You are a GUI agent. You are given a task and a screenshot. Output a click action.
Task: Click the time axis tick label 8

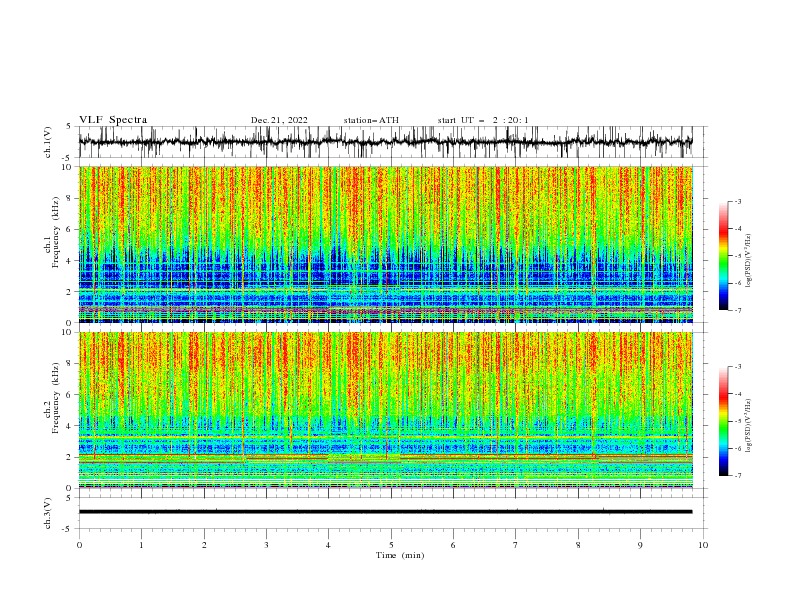578,545
